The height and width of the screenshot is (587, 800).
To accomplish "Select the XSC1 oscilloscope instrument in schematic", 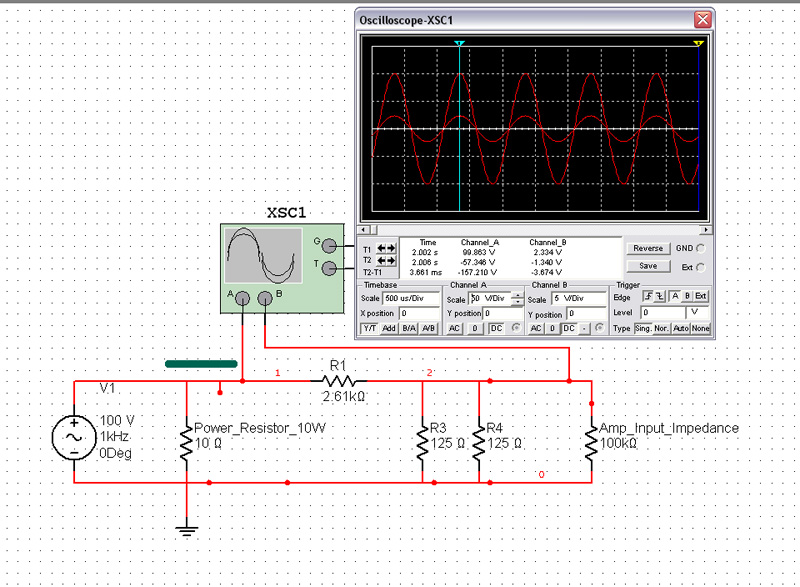I will coord(282,268).
